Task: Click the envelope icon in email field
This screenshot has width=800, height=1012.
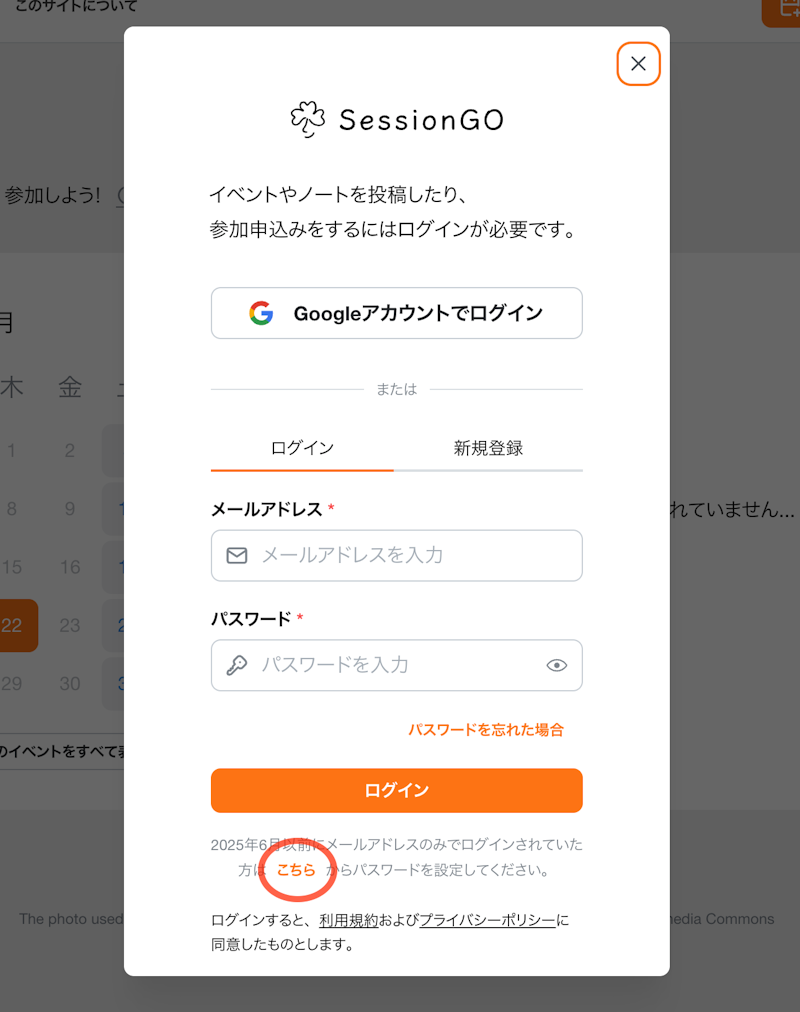Action: coord(237,555)
